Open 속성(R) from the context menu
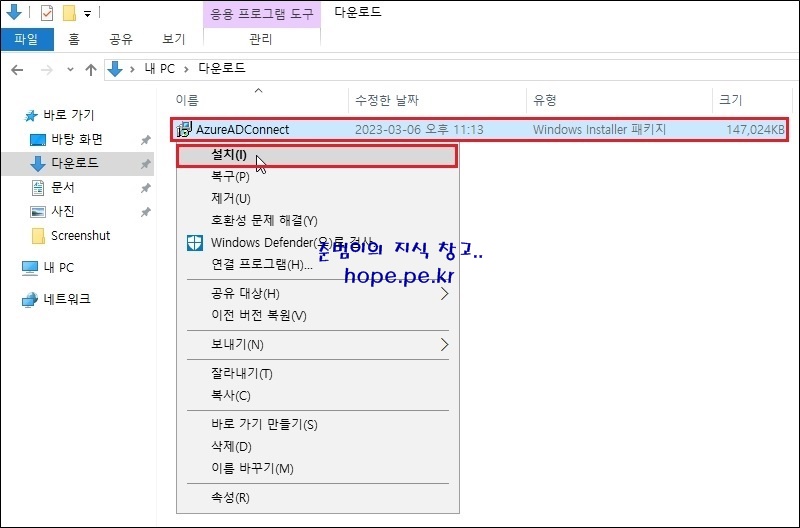Screen dimensions: 800x528 click(x=317, y=497)
